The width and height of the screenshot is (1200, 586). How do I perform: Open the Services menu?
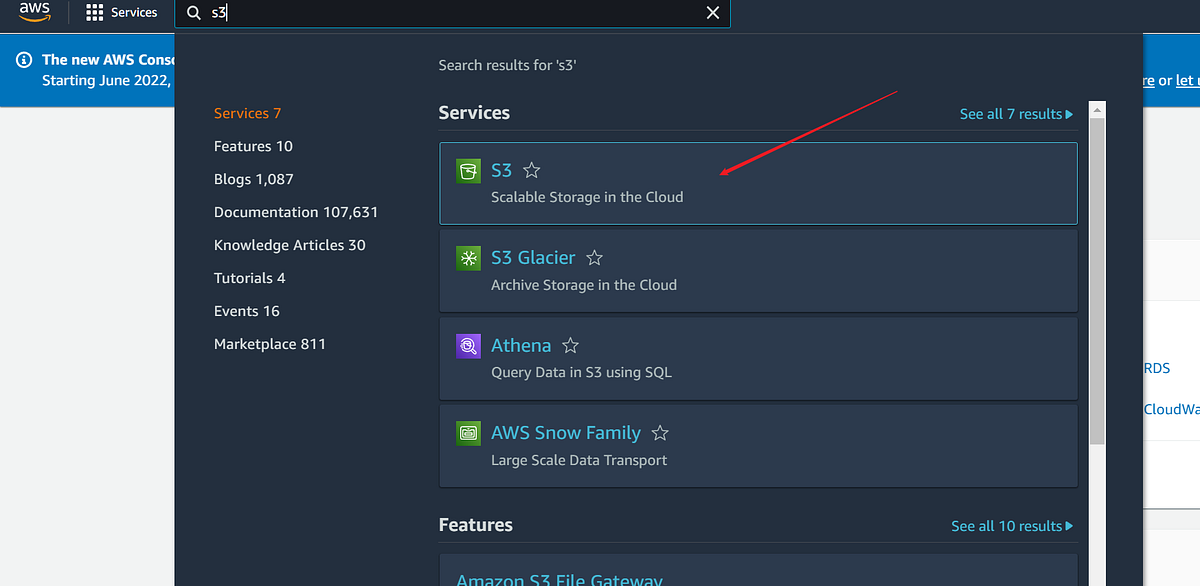click(122, 12)
